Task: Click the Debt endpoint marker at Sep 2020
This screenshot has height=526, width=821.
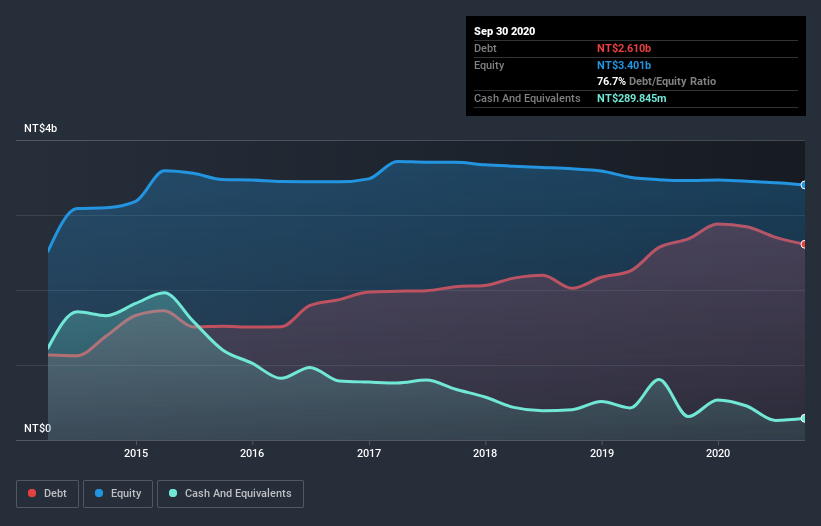Action: click(804, 244)
